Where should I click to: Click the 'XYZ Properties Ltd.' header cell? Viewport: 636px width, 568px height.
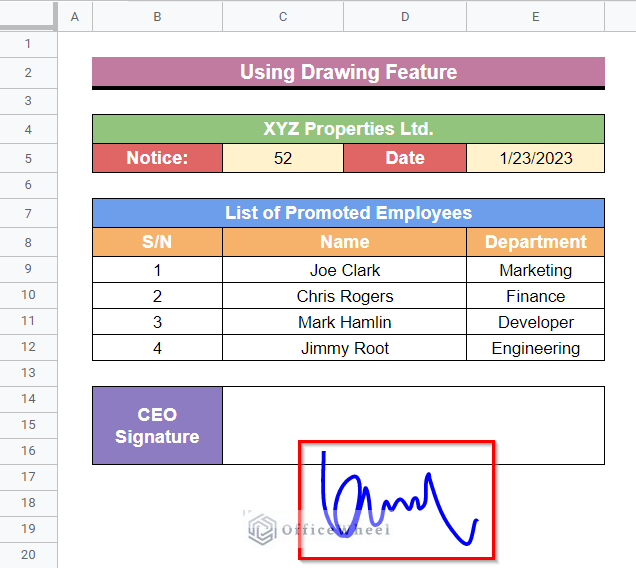(348, 129)
